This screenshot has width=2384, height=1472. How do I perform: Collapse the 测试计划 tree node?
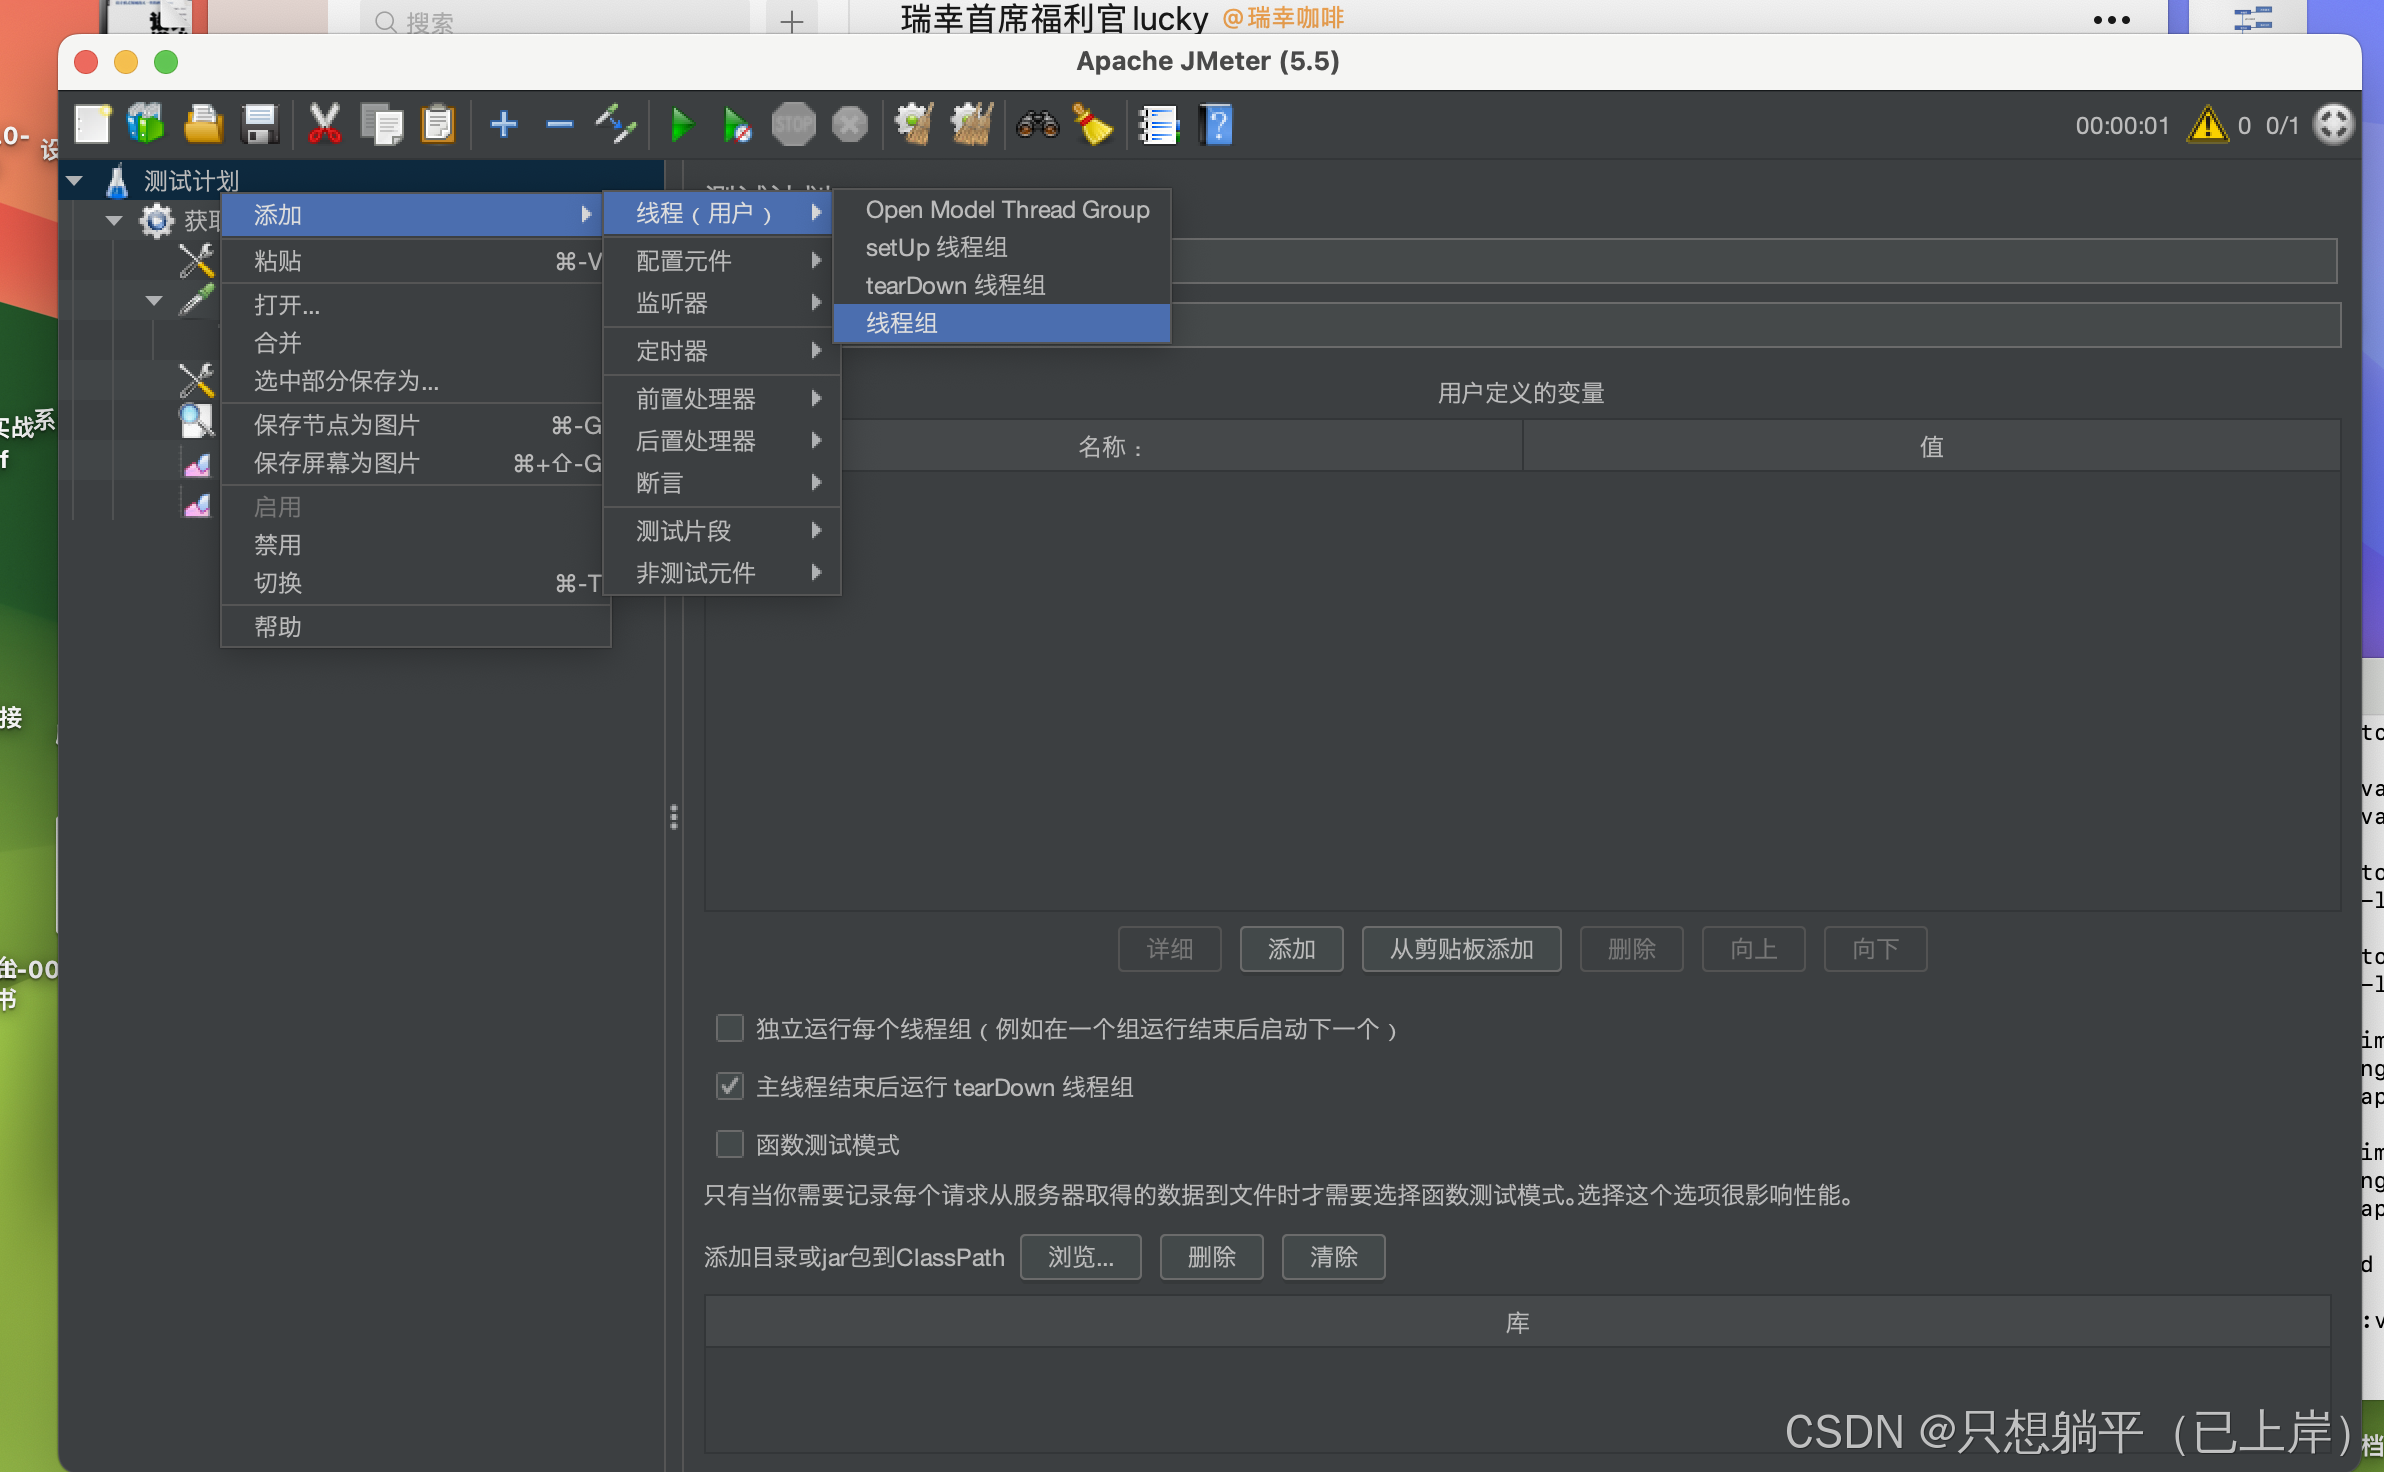click(x=75, y=181)
